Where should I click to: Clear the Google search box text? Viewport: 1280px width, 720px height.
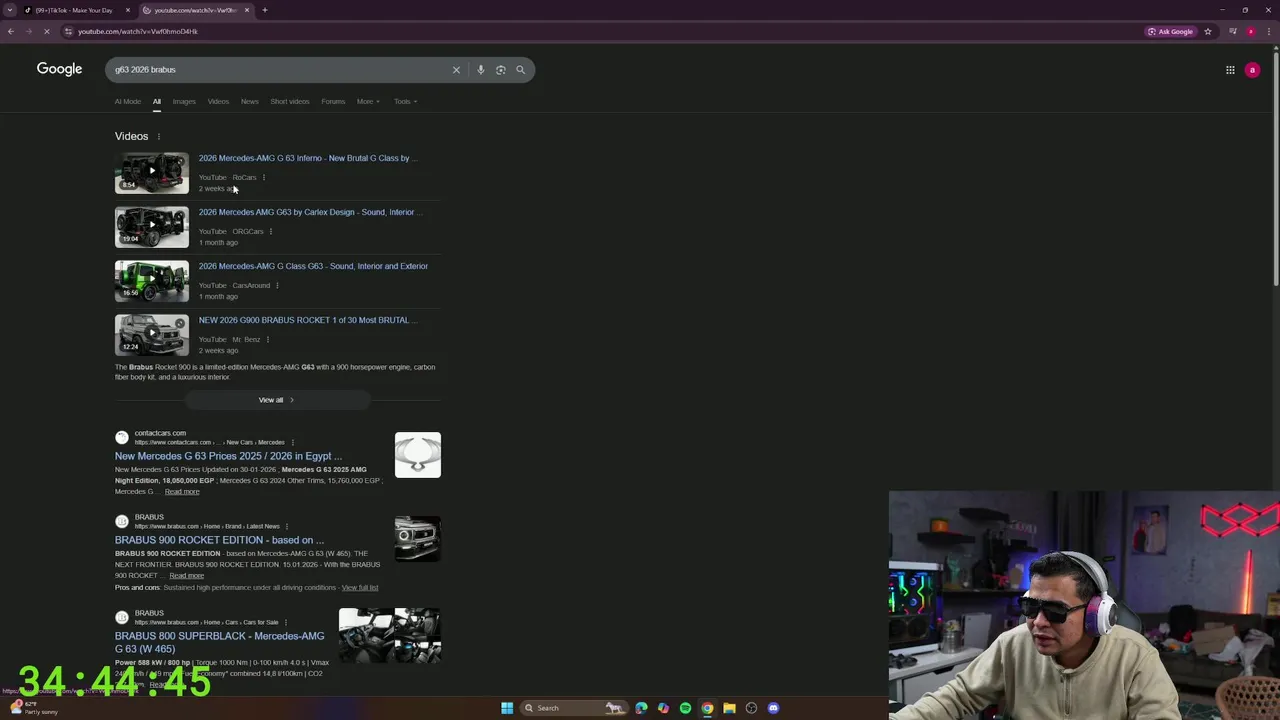[x=456, y=70]
